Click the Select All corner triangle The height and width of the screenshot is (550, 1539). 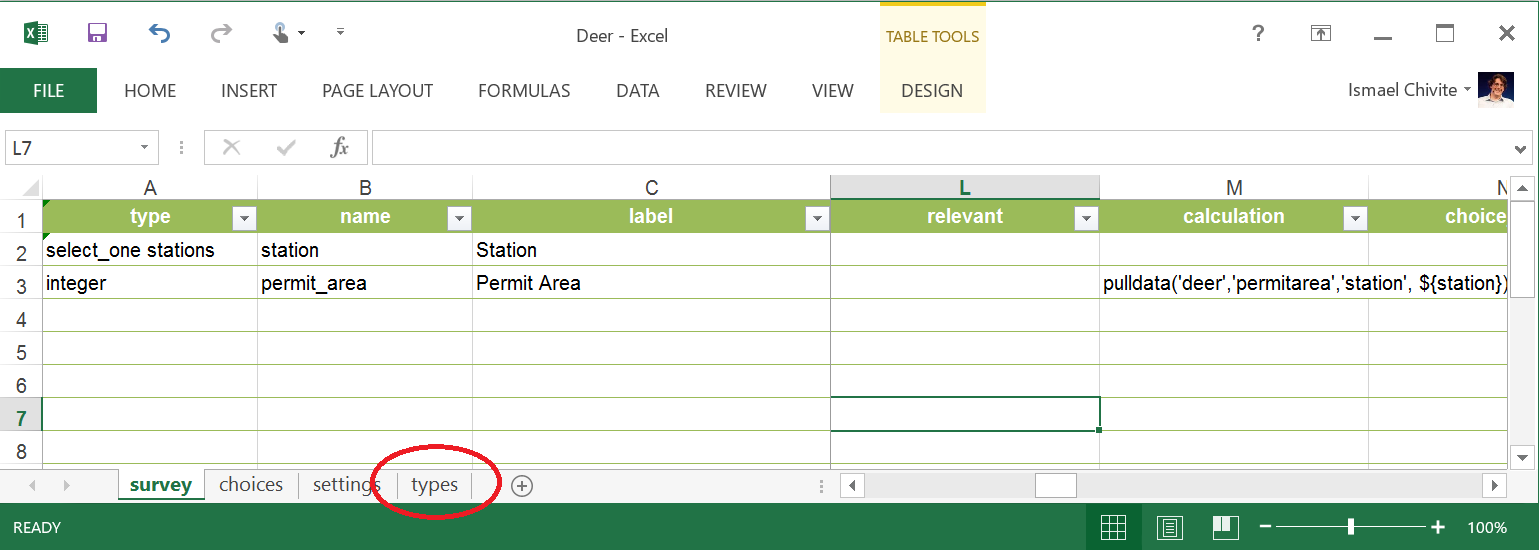point(21,188)
